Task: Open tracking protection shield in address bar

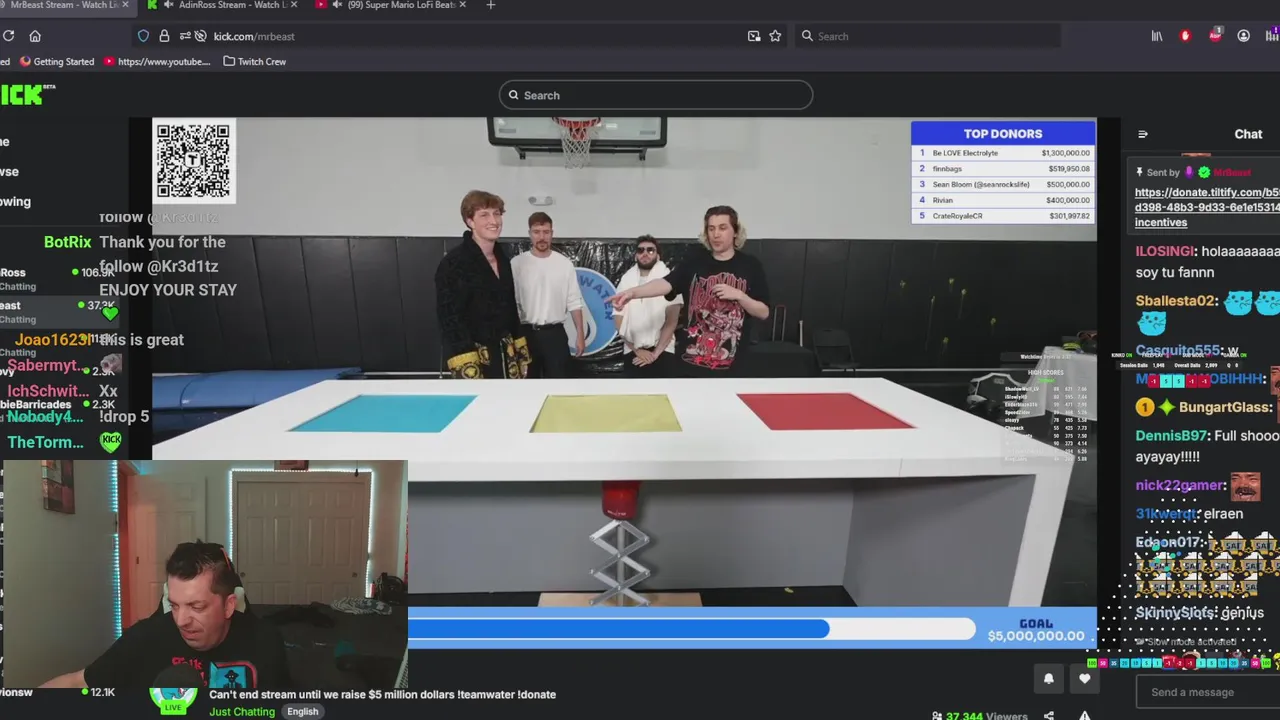Action: pos(143,36)
